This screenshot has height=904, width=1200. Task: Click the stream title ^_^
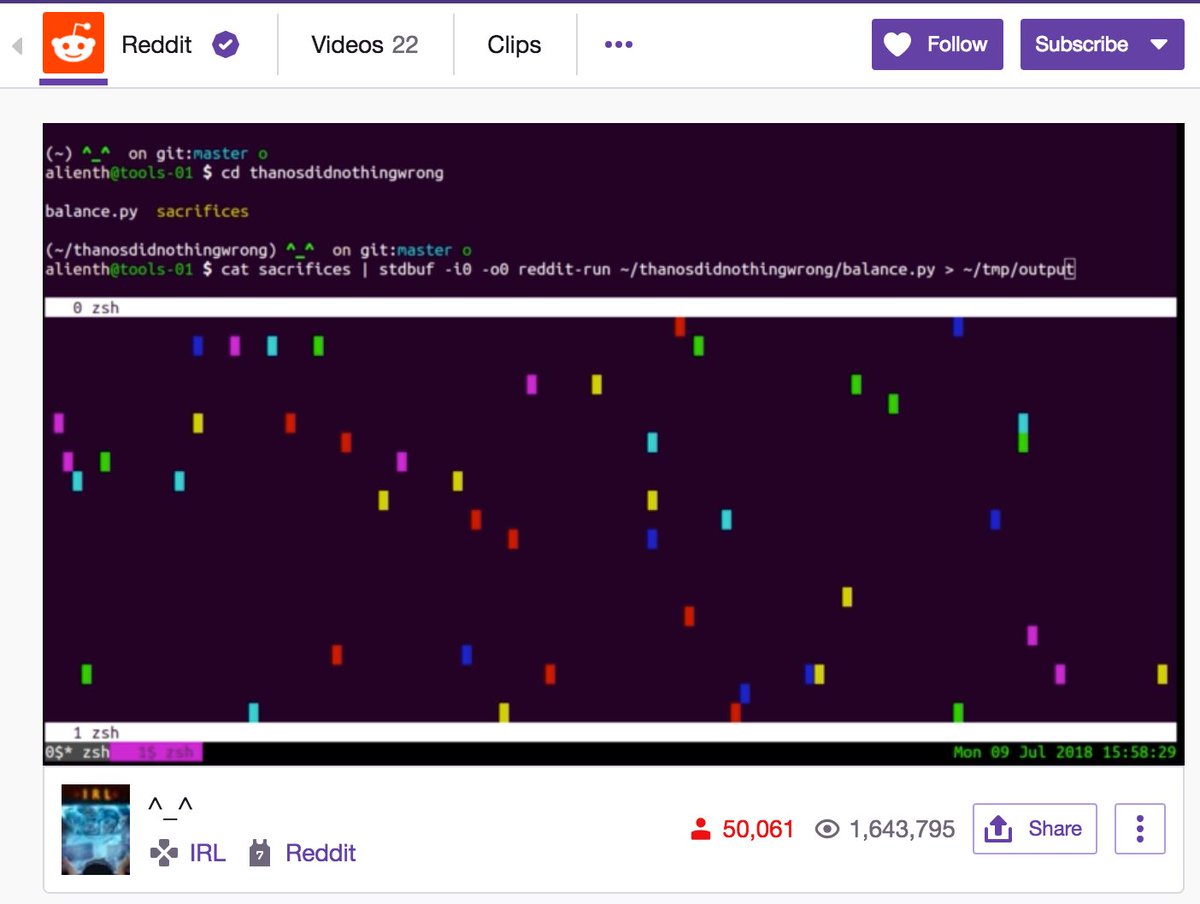click(x=170, y=805)
